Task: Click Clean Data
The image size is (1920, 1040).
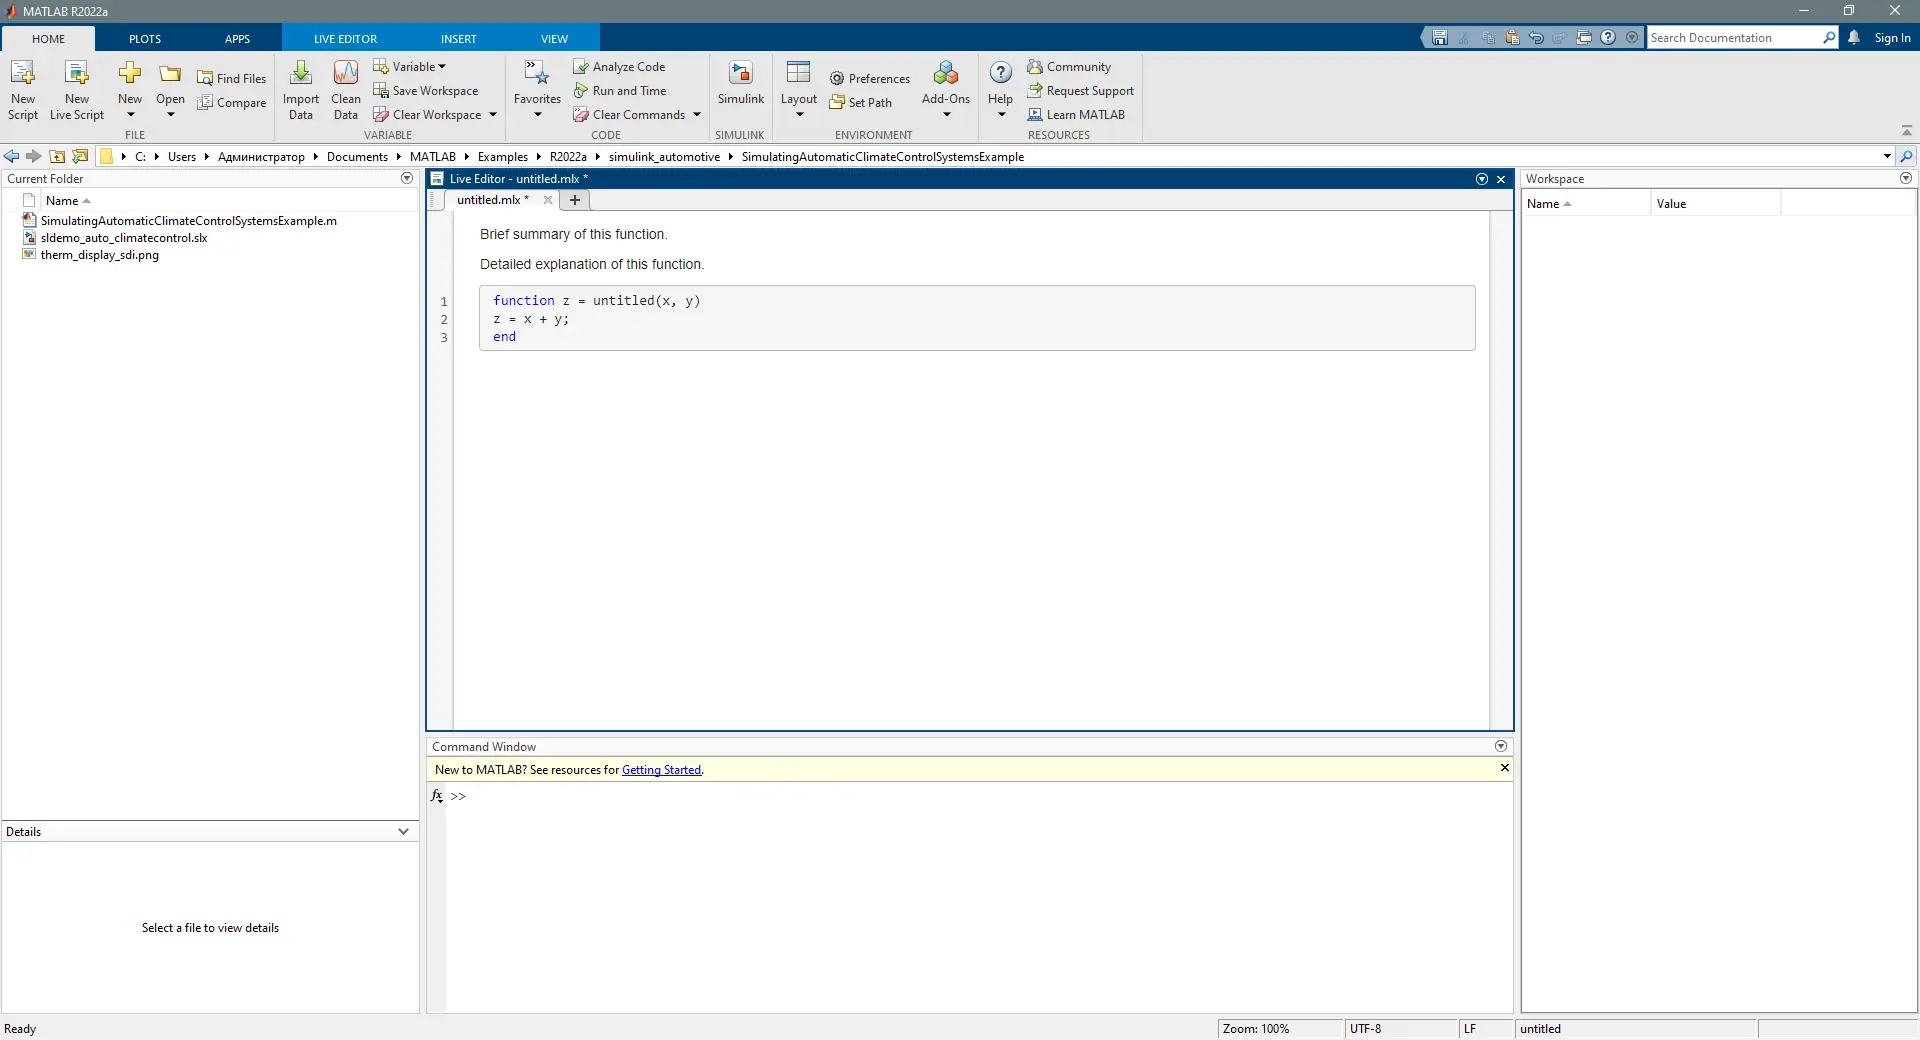Action: [346, 90]
